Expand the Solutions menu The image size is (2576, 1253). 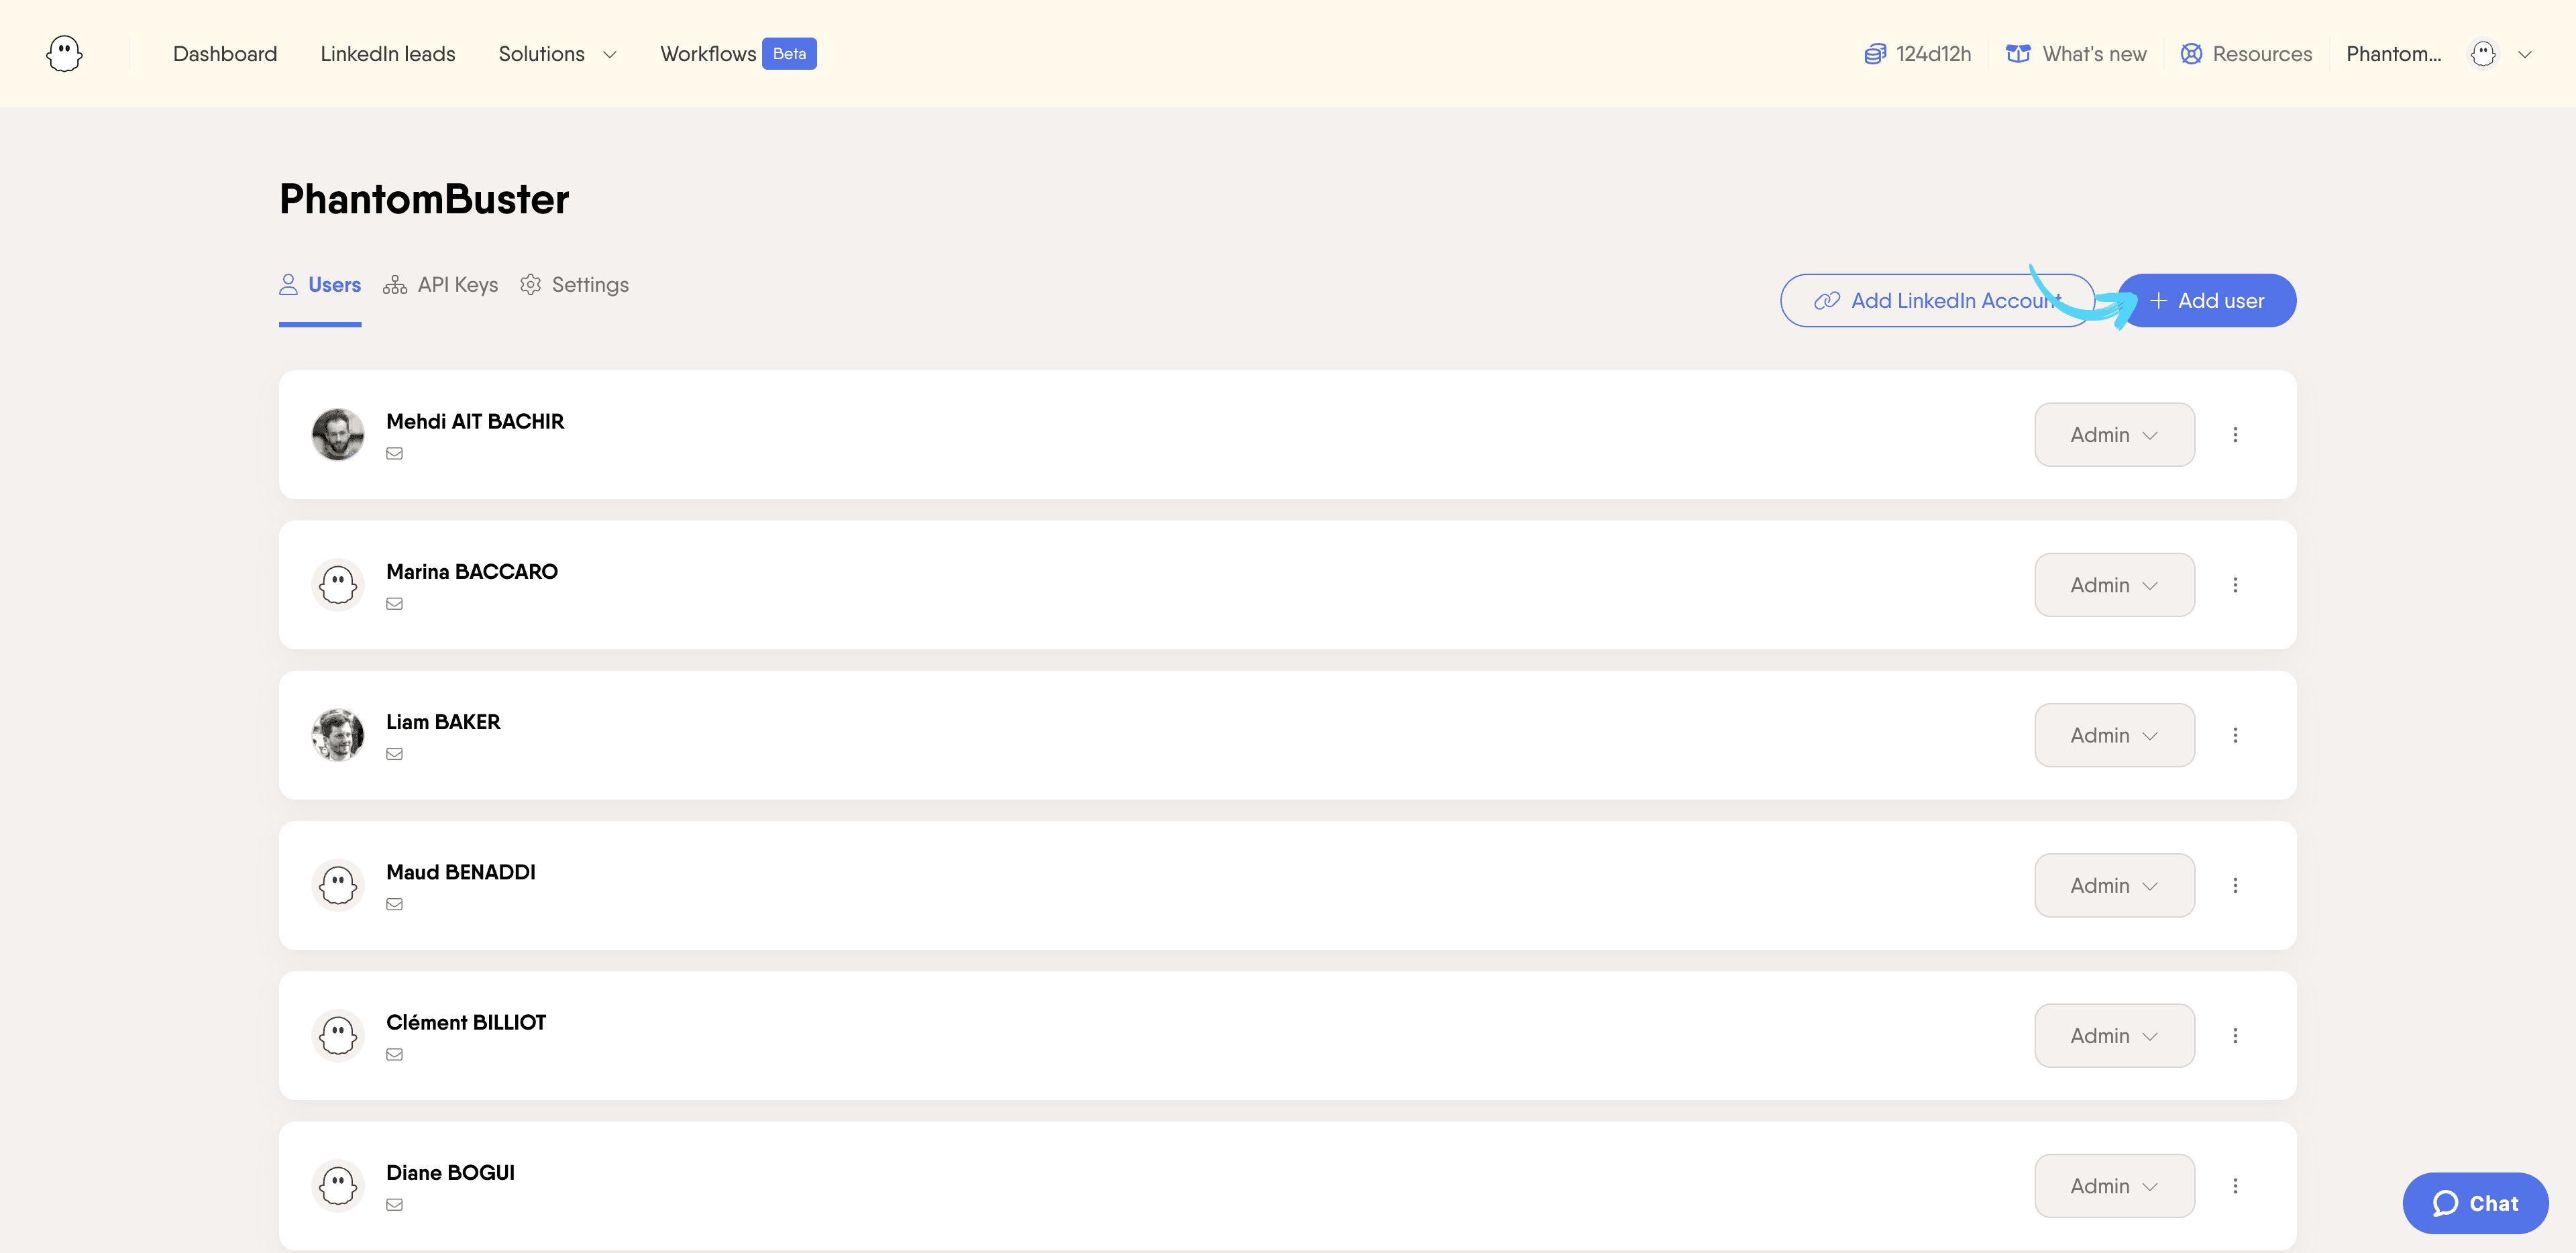click(557, 54)
